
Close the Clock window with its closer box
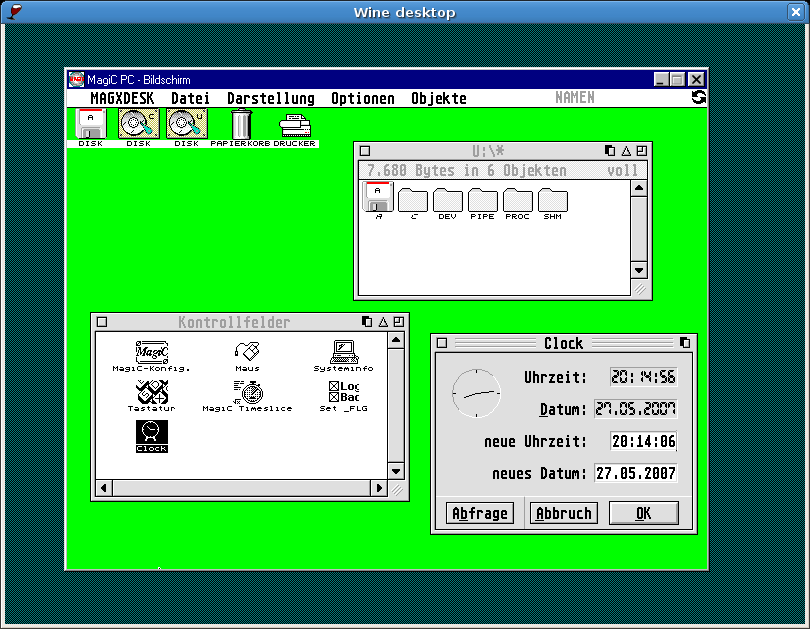[x=442, y=343]
